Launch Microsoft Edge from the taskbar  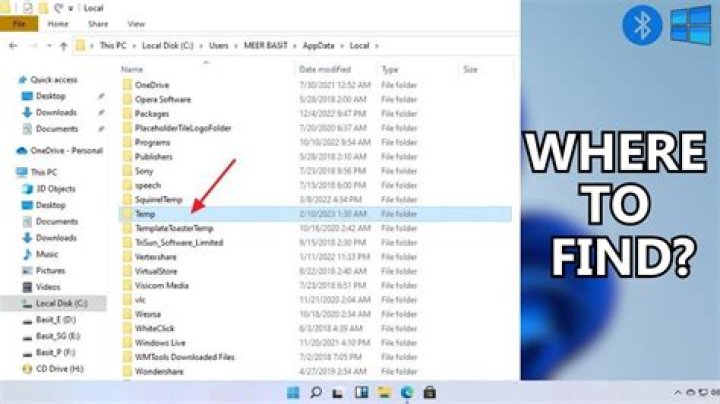click(407, 392)
